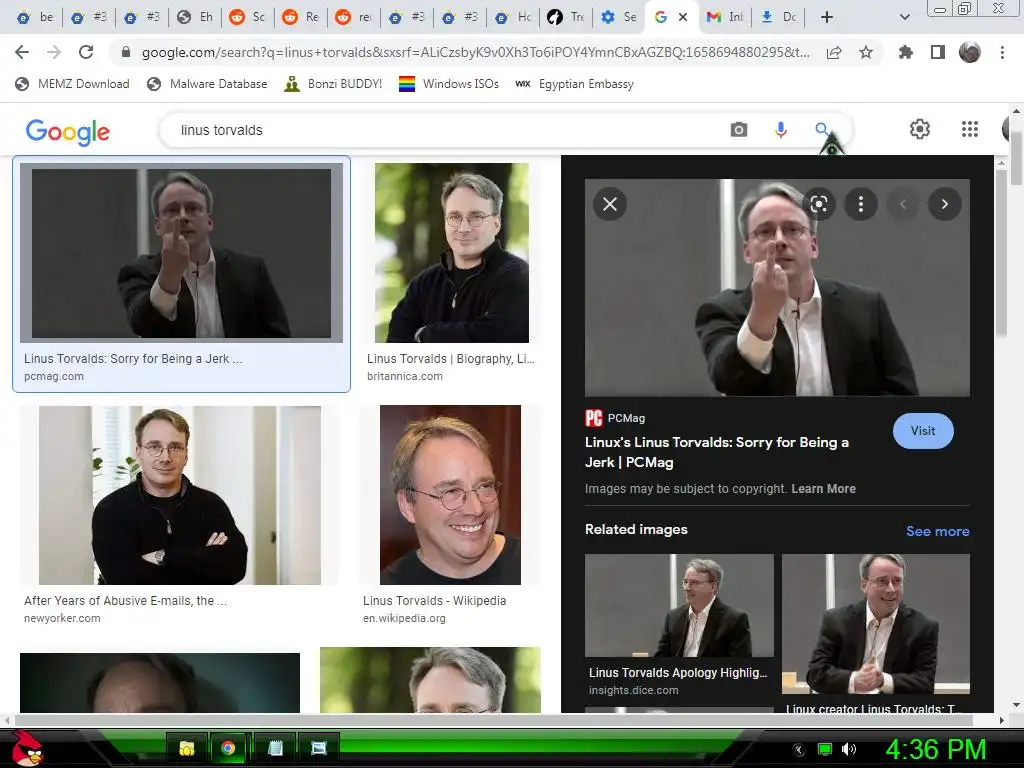Click the Chrome taskbar icon
Screen dimensions: 1024x768
click(228, 748)
